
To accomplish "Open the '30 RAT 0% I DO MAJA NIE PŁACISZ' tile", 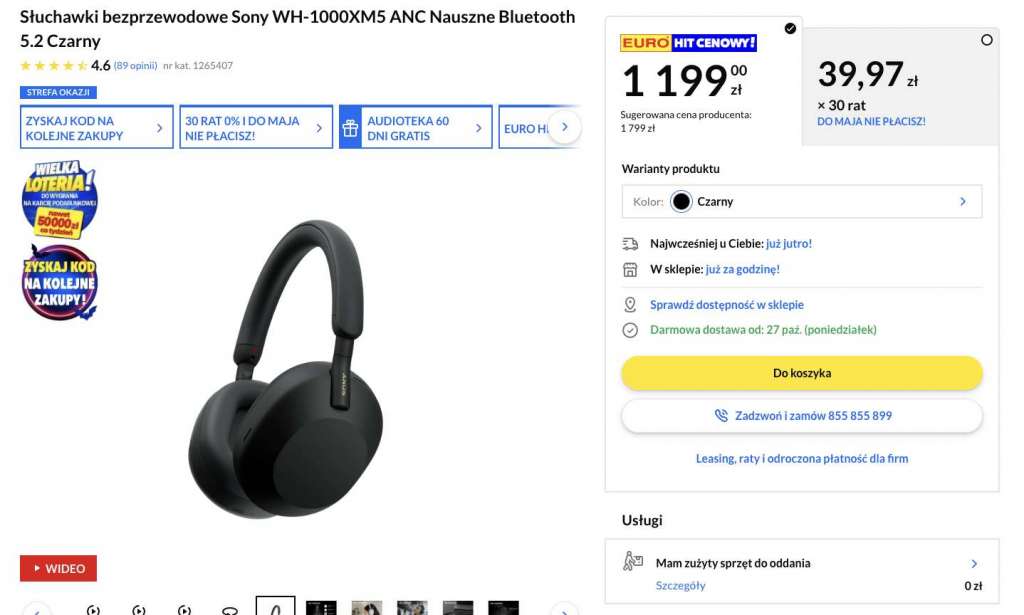I will pos(254,127).
